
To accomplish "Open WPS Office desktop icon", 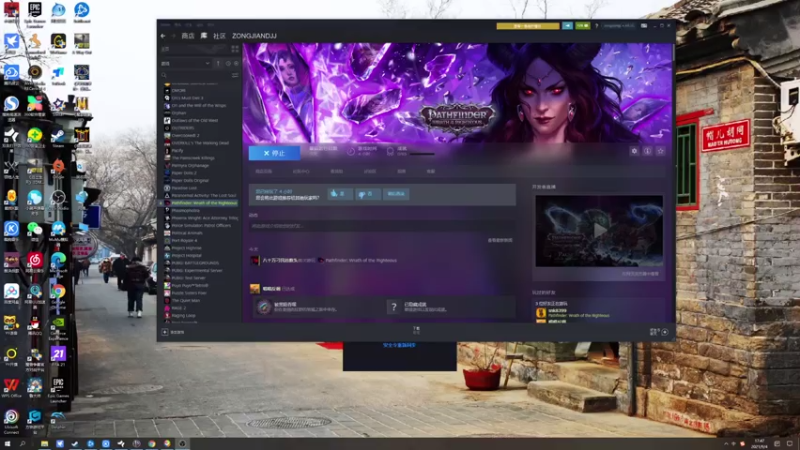I will pos(11,388).
